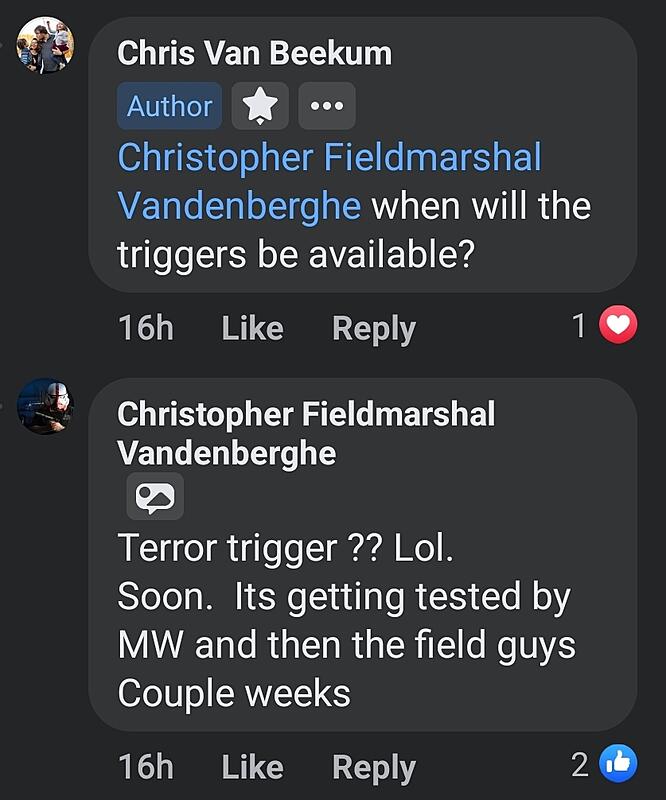Click the conversation starter speech-bubble badge

(155, 496)
